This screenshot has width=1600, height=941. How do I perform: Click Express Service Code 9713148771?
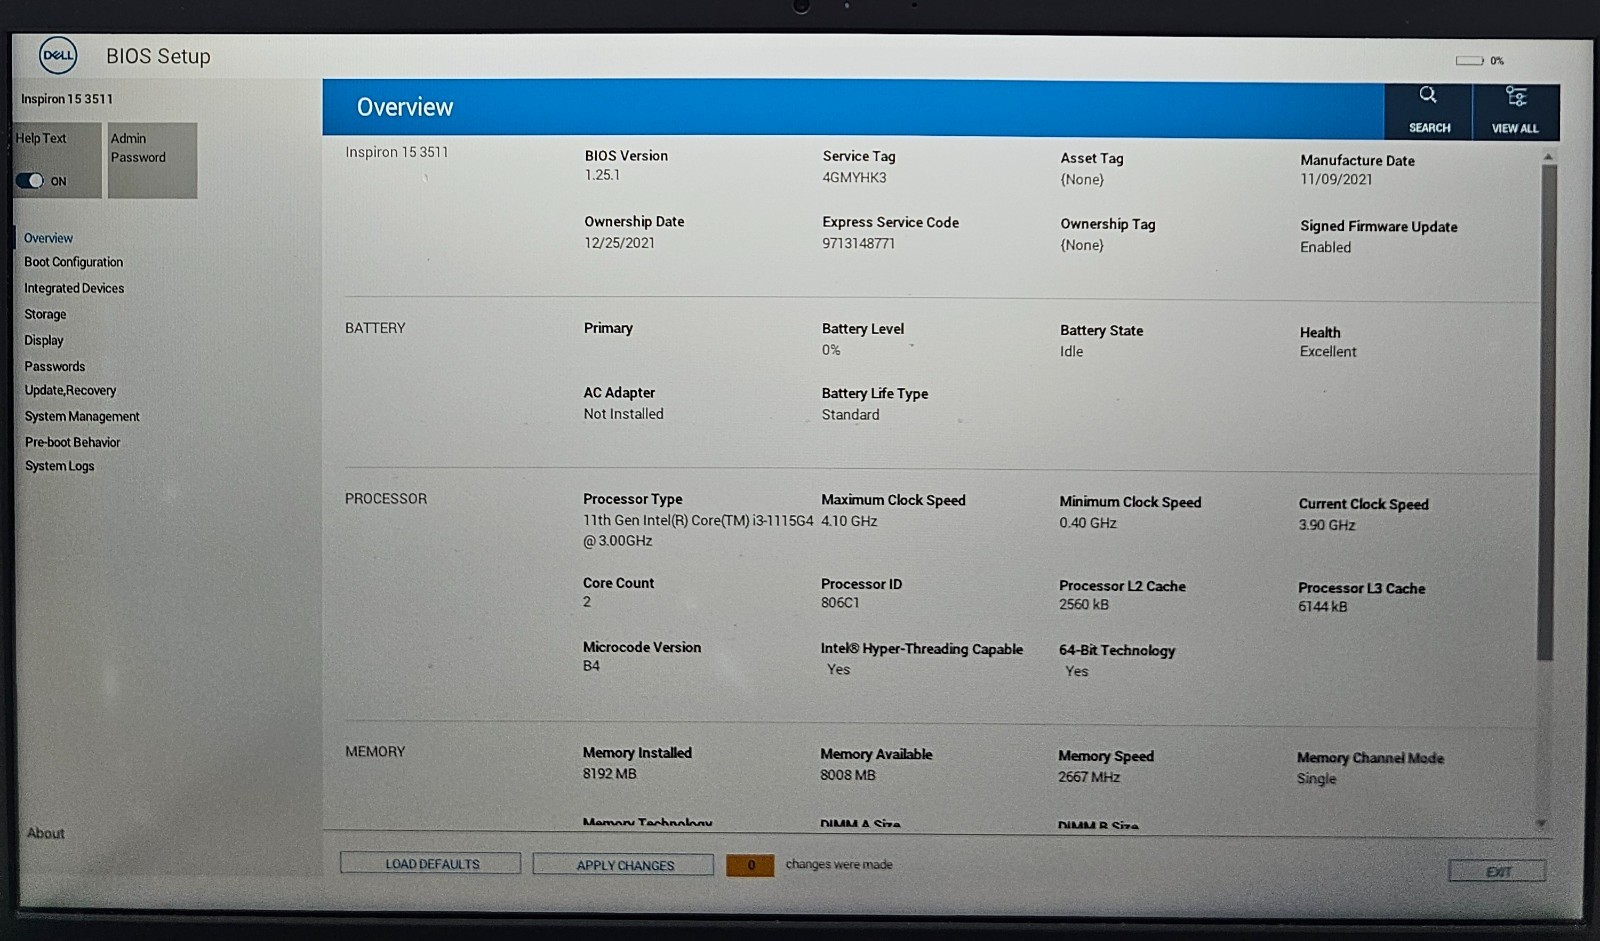tap(858, 243)
